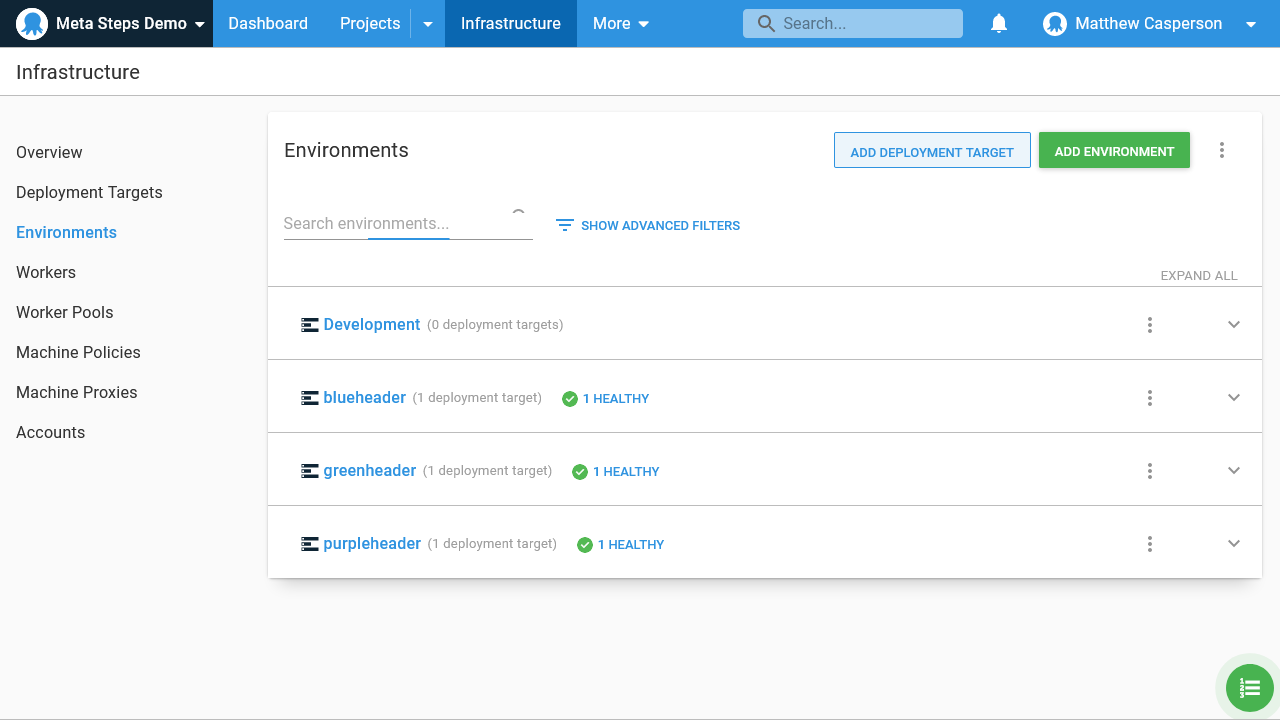The width and height of the screenshot is (1280, 720).
Task: Open the blueheader environment overflow menu
Action: tap(1149, 398)
